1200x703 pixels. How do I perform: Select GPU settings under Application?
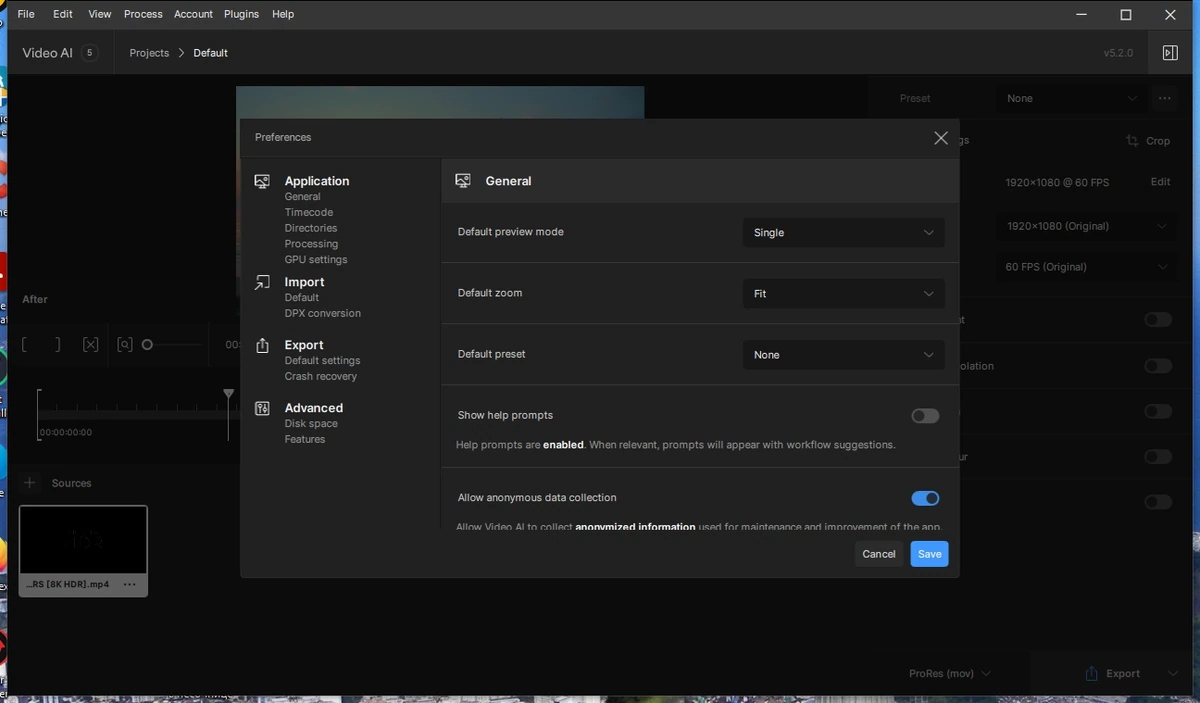tap(316, 260)
